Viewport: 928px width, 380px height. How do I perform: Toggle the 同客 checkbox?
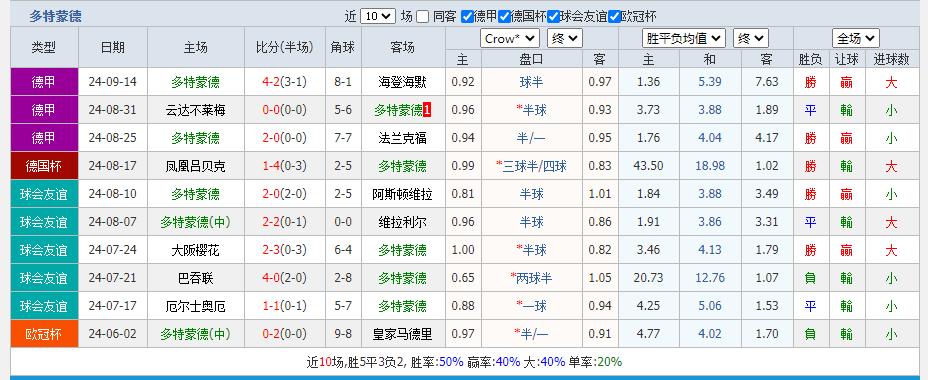tap(422, 17)
